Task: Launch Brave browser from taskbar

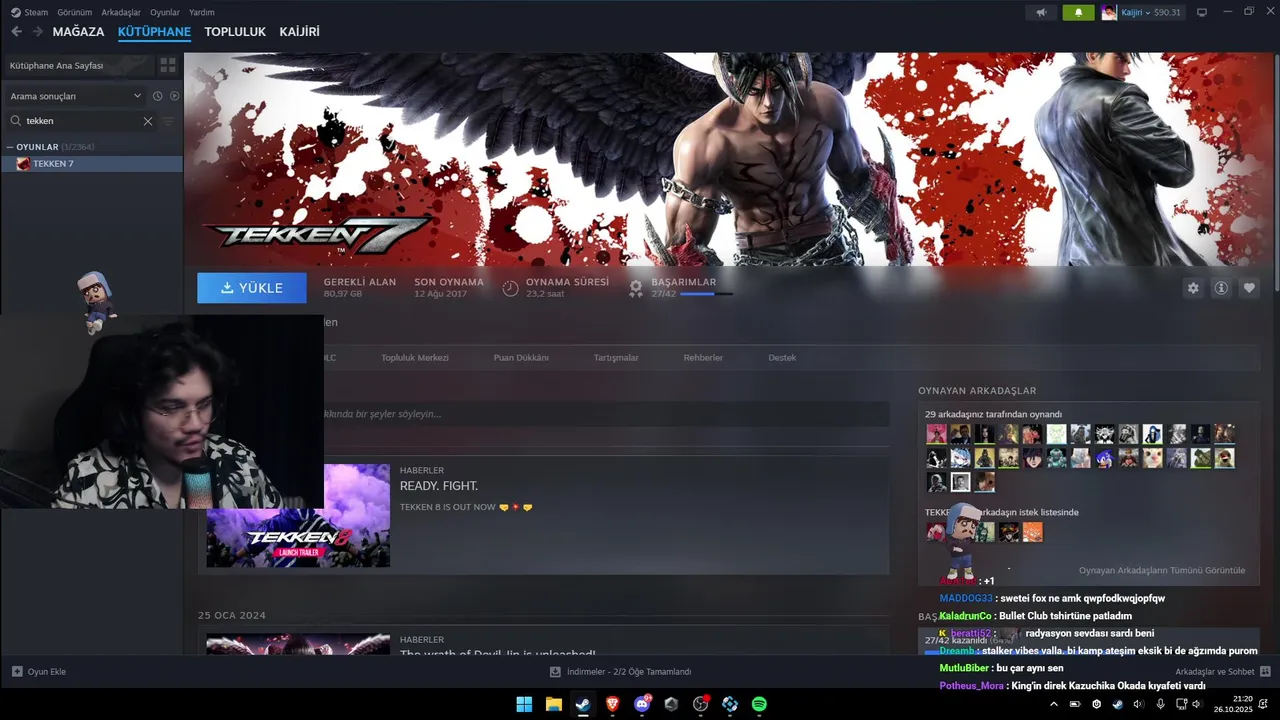Action: click(x=612, y=704)
